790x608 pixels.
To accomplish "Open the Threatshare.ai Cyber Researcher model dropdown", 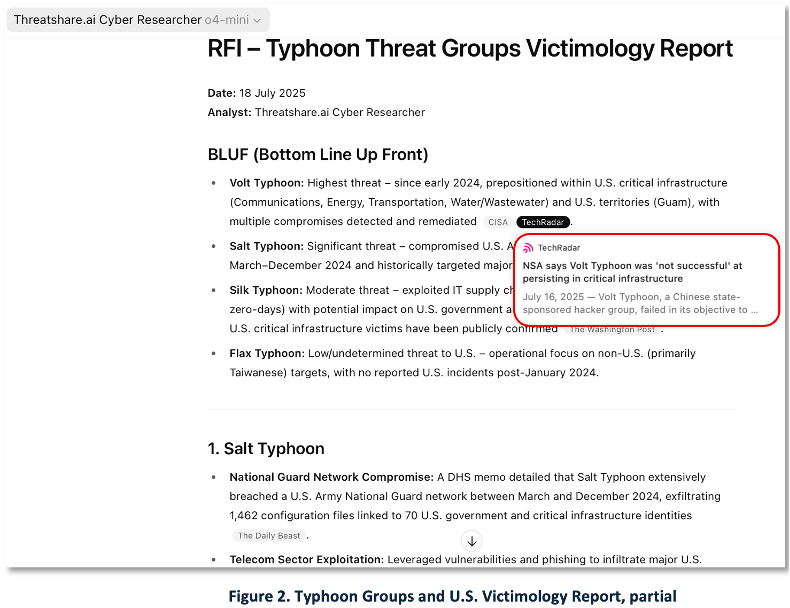I will 138,20.
